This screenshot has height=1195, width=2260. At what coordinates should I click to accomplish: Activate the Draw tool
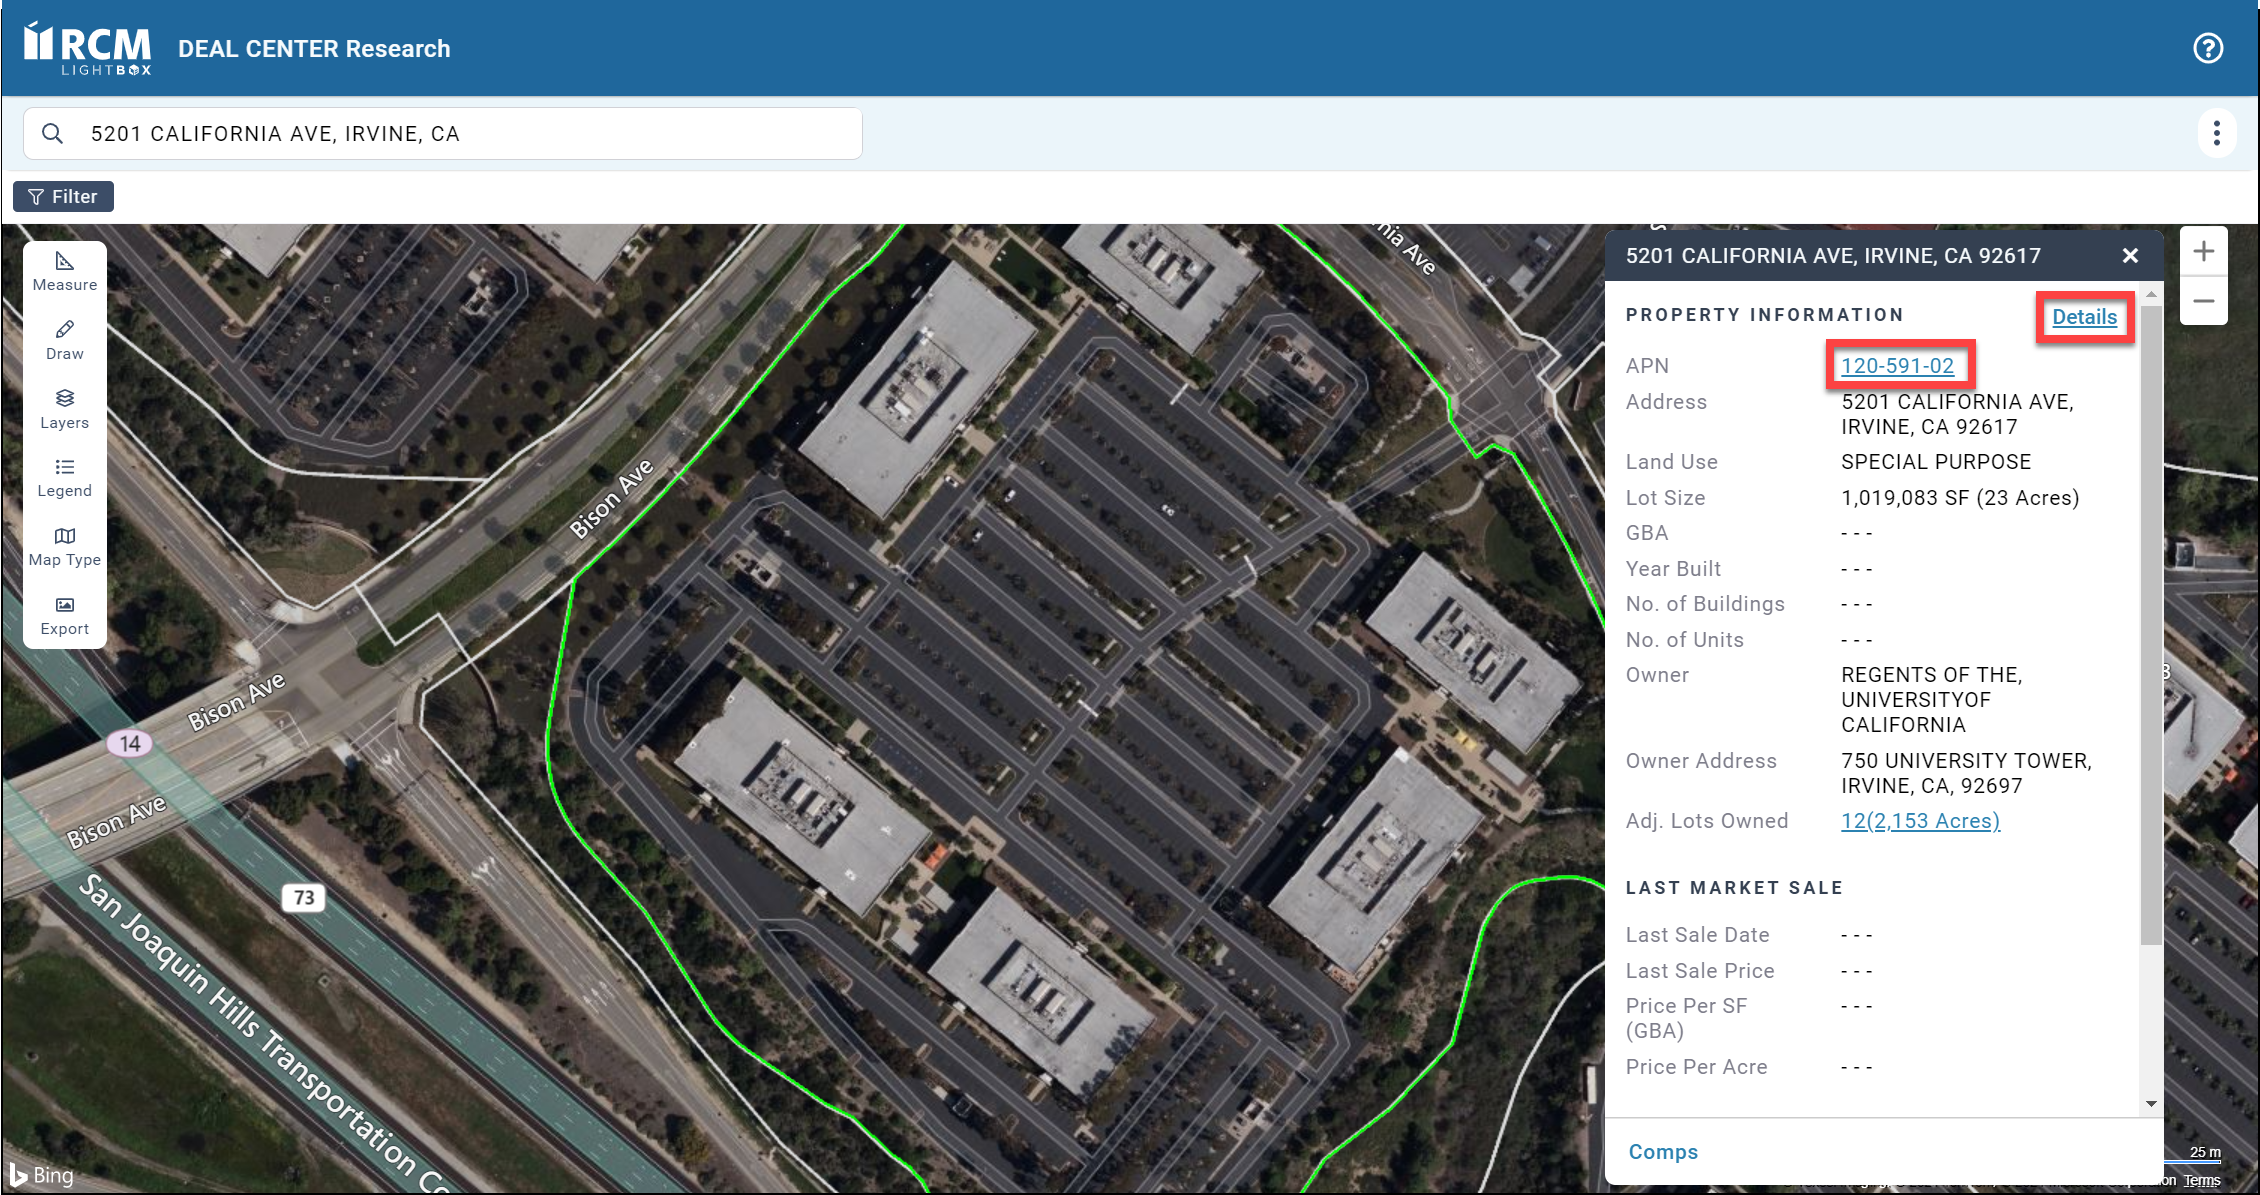[x=64, y=340]
